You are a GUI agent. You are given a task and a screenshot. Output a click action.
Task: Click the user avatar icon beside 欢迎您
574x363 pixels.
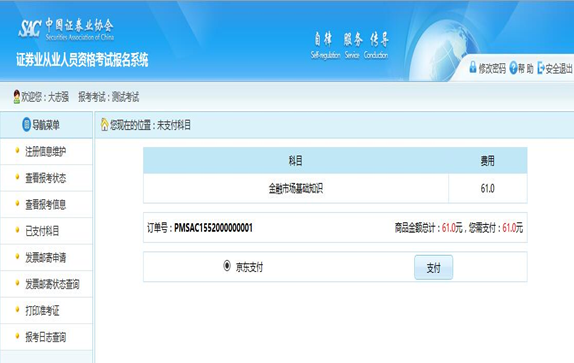tap(16, 97)
